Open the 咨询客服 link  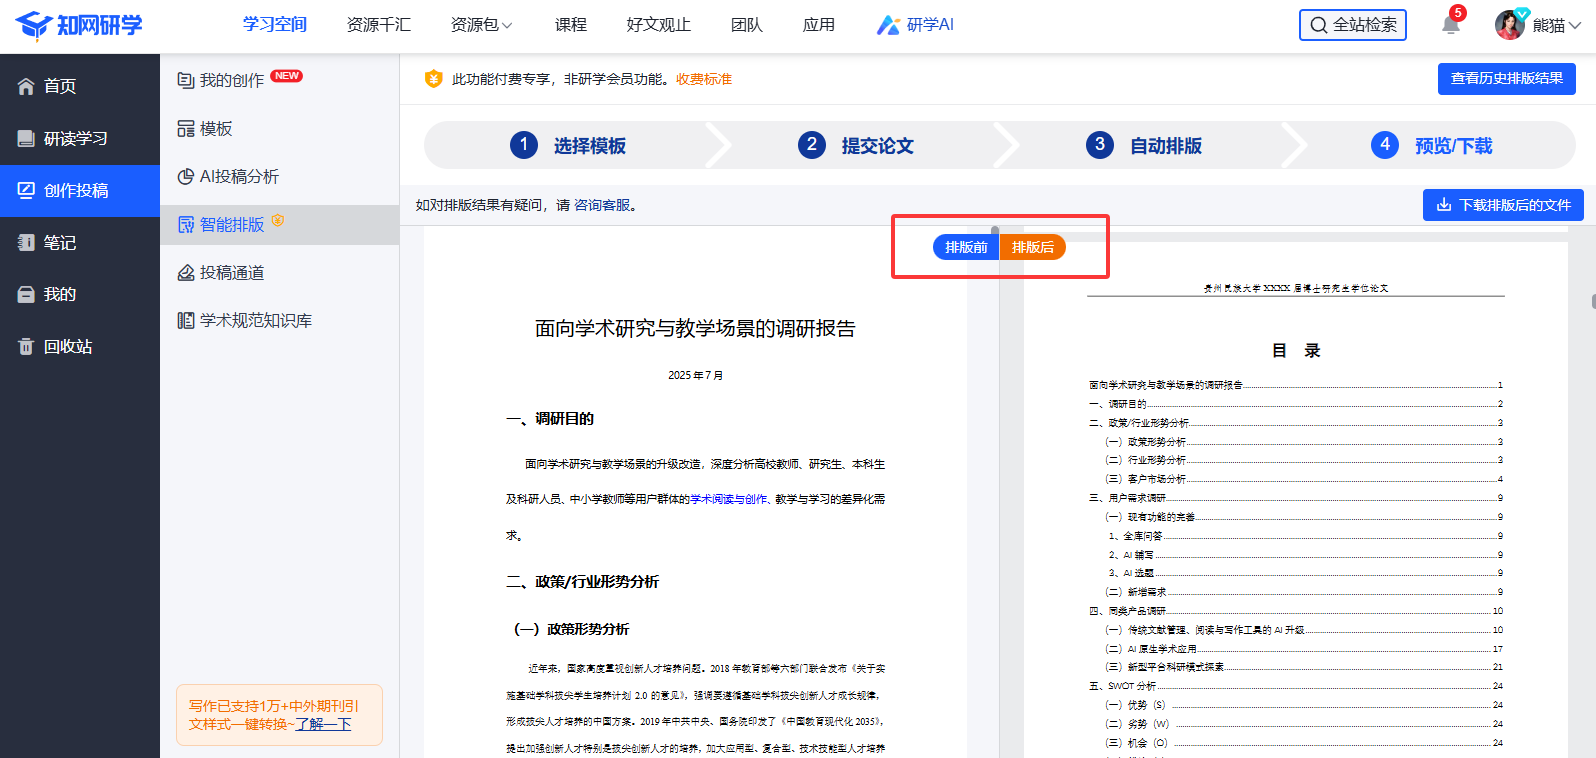(x=602, y=205)
